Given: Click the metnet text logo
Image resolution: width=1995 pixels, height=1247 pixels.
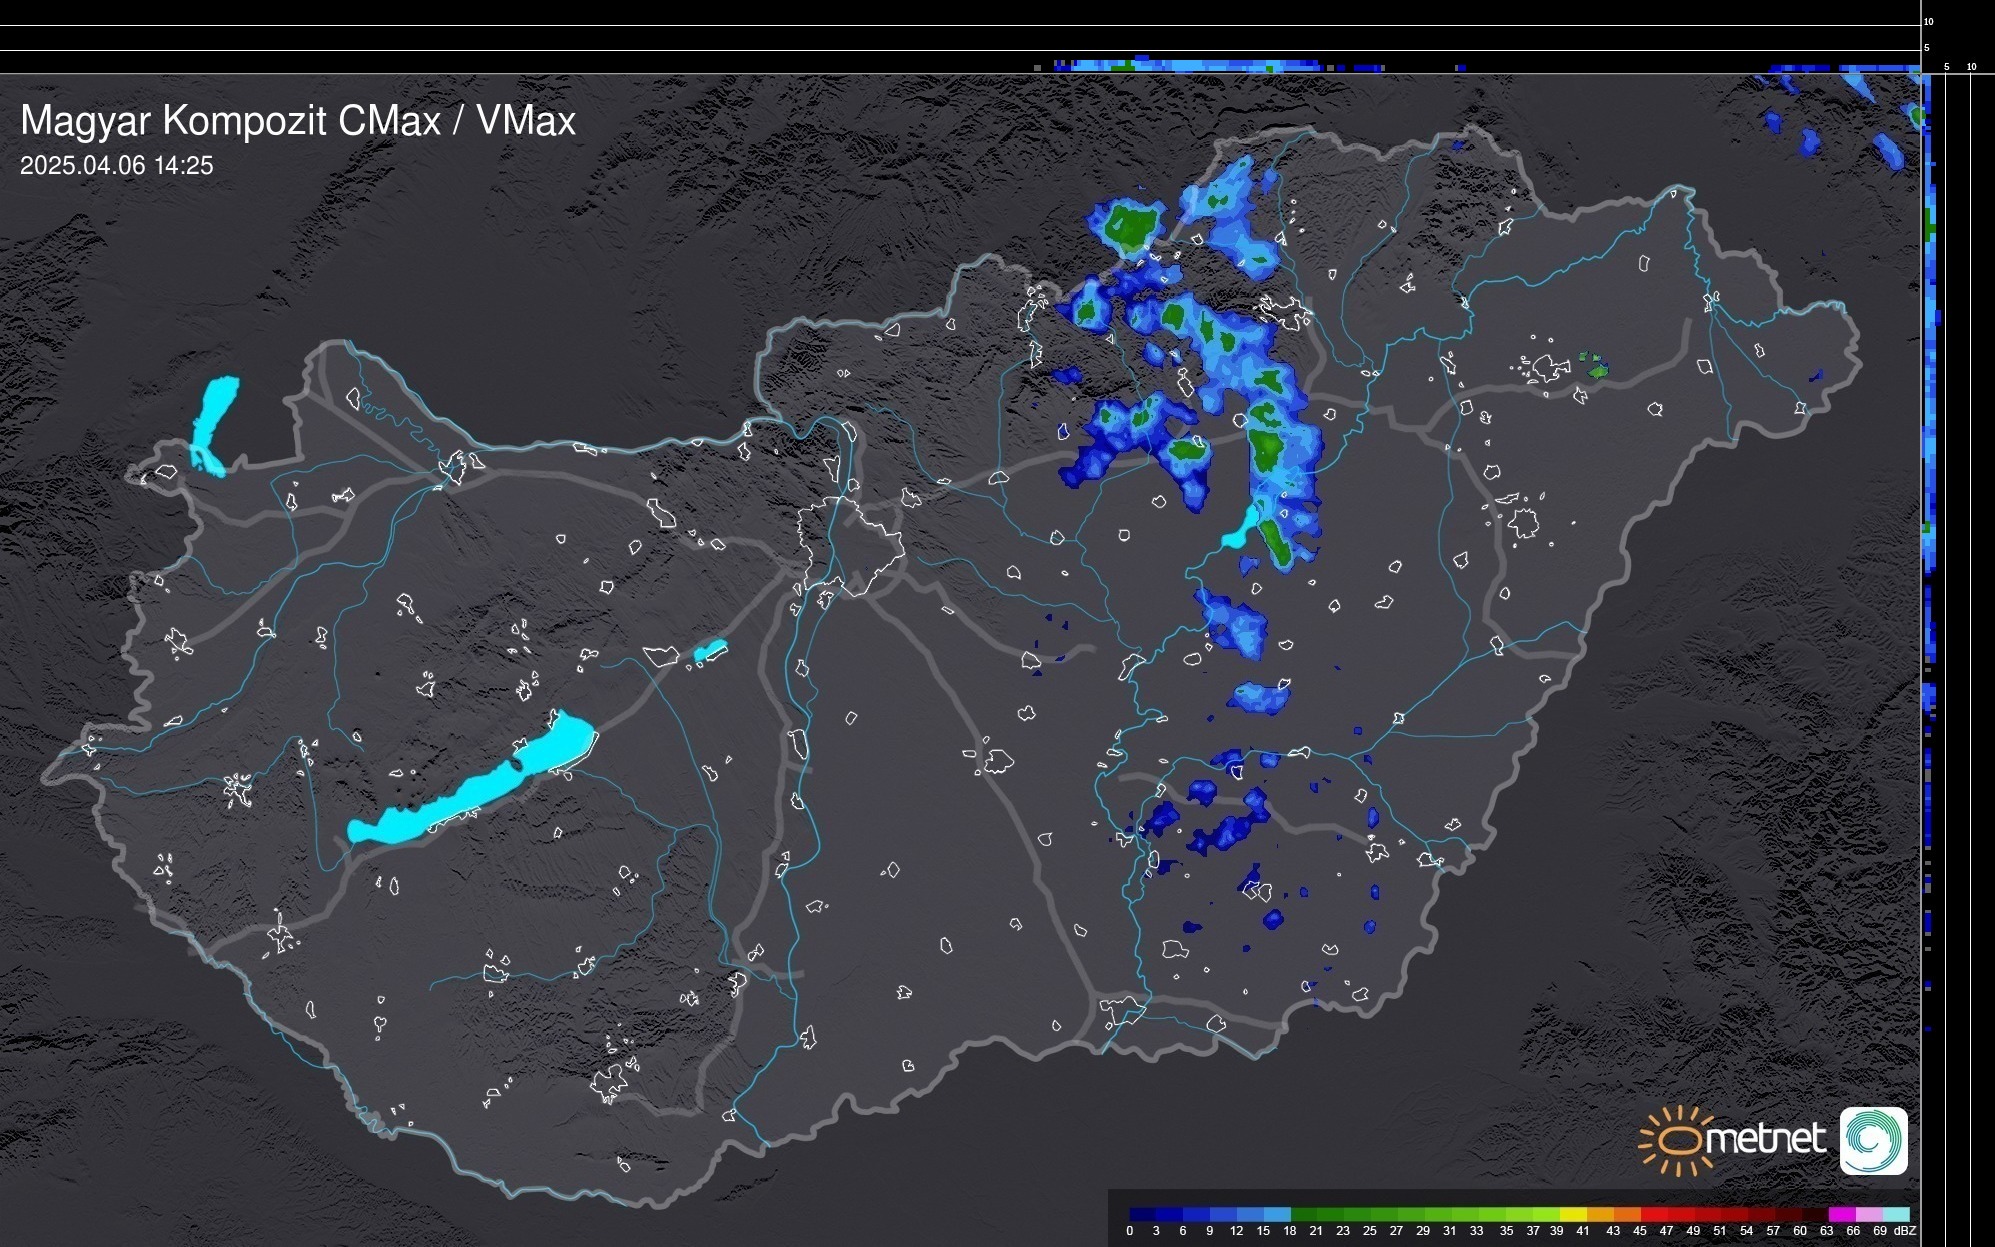Looking at the screenshot, I should 1767,1140.
